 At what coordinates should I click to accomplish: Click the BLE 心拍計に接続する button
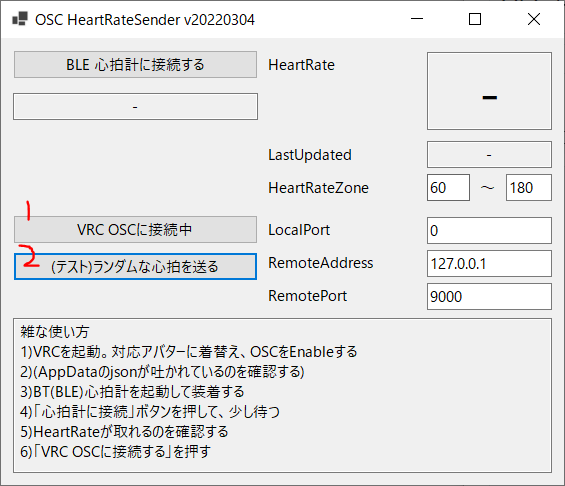(135, 64)
